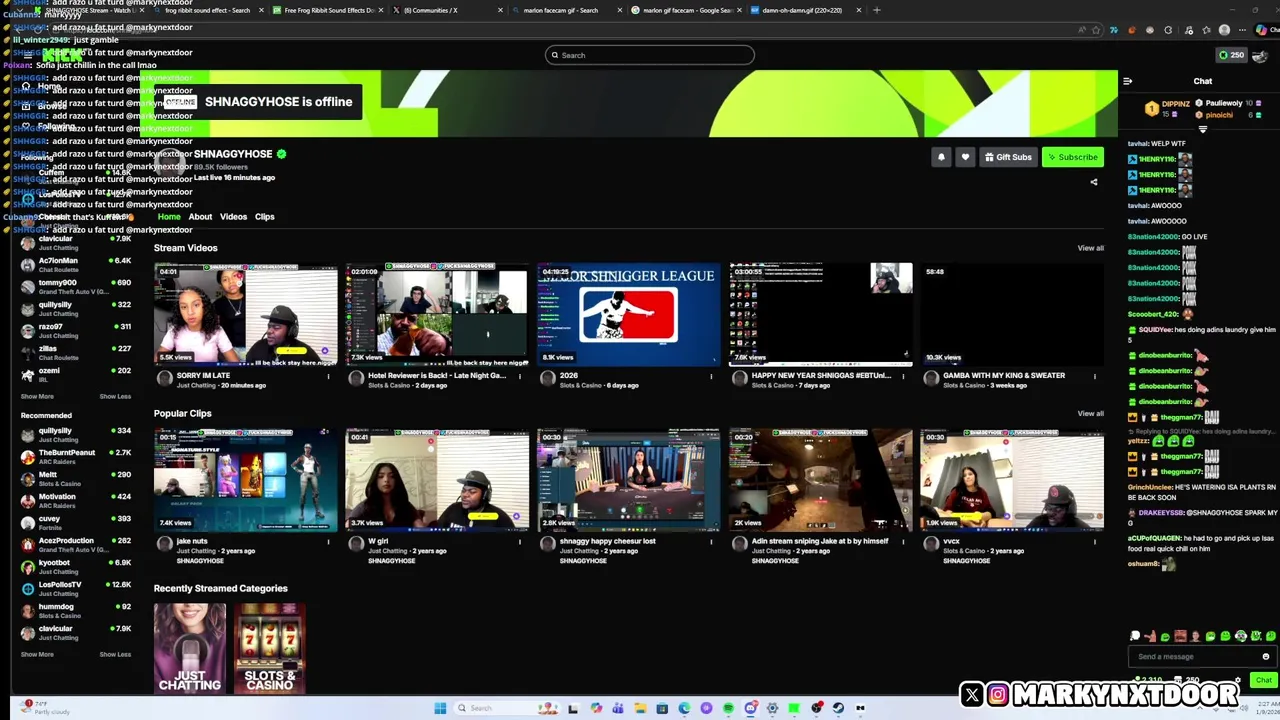Open OBS Studio from the taskbar
The image size is (1280, 720).
(x=816, y=708)
